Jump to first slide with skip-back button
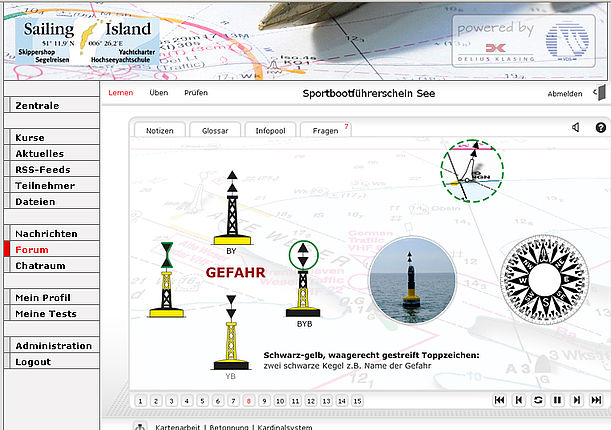 click(x=499, y=400)
